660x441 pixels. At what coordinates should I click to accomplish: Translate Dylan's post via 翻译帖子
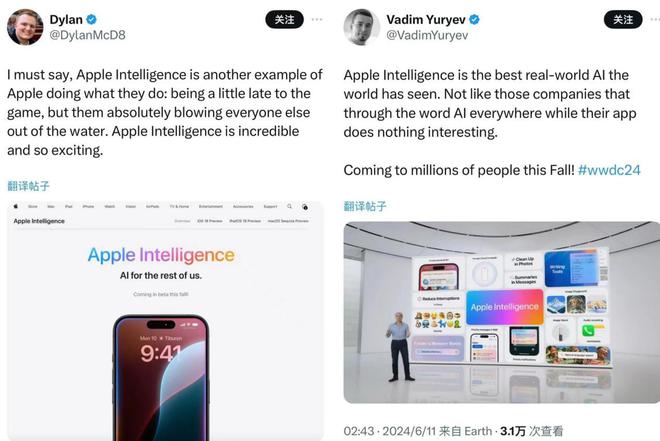point(28,186)
